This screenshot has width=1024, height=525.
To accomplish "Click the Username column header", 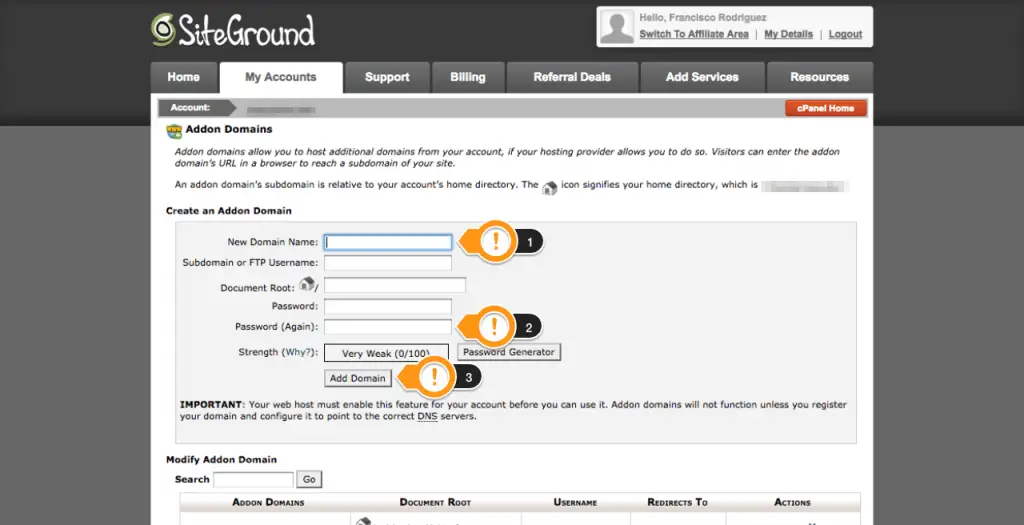I will point(575,502).
